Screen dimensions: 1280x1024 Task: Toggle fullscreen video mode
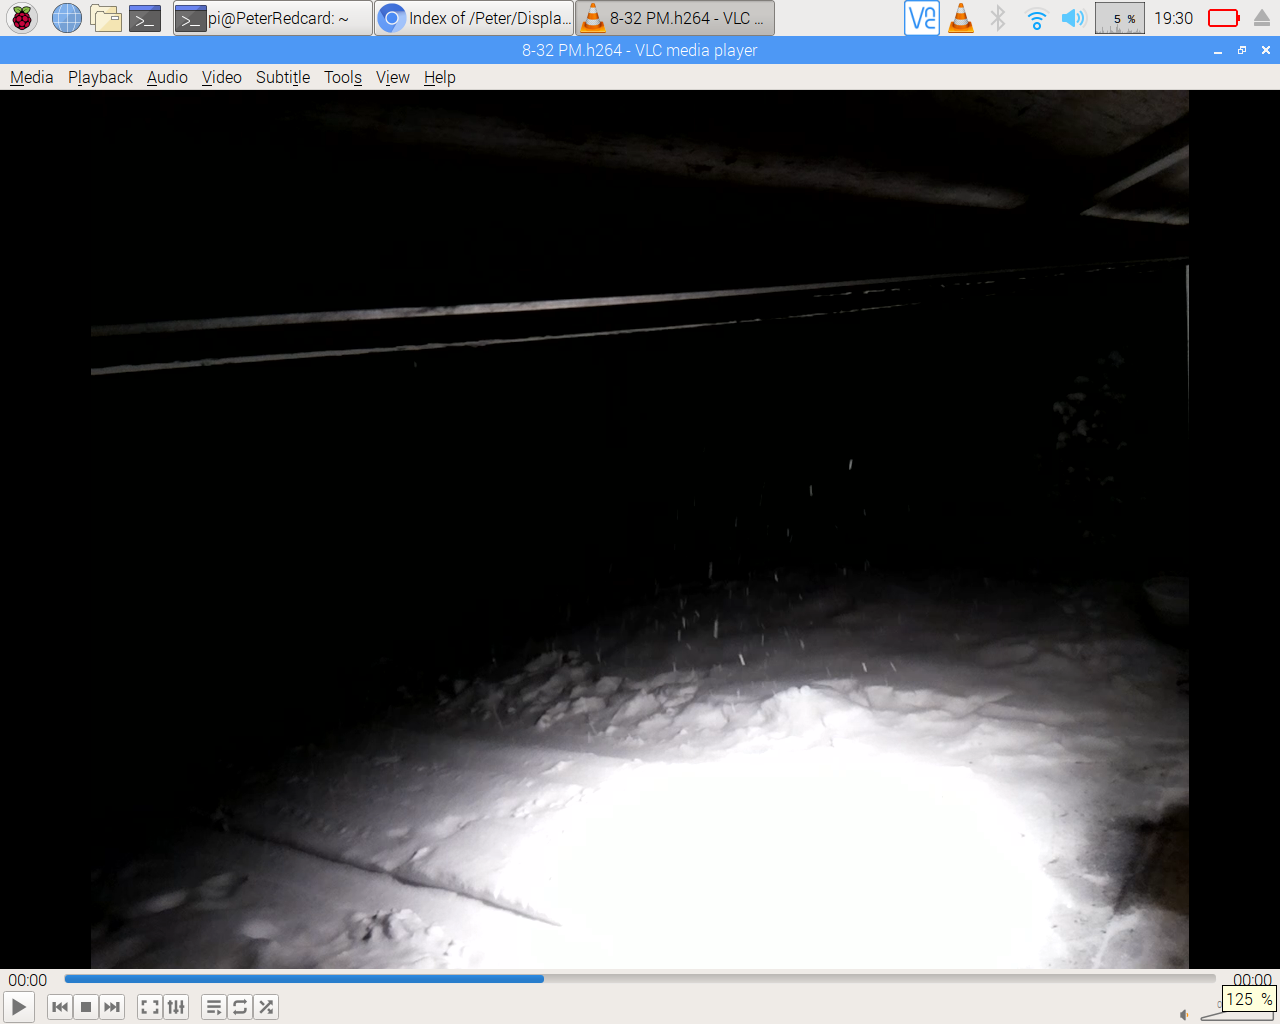click(x=150, y=1007)
